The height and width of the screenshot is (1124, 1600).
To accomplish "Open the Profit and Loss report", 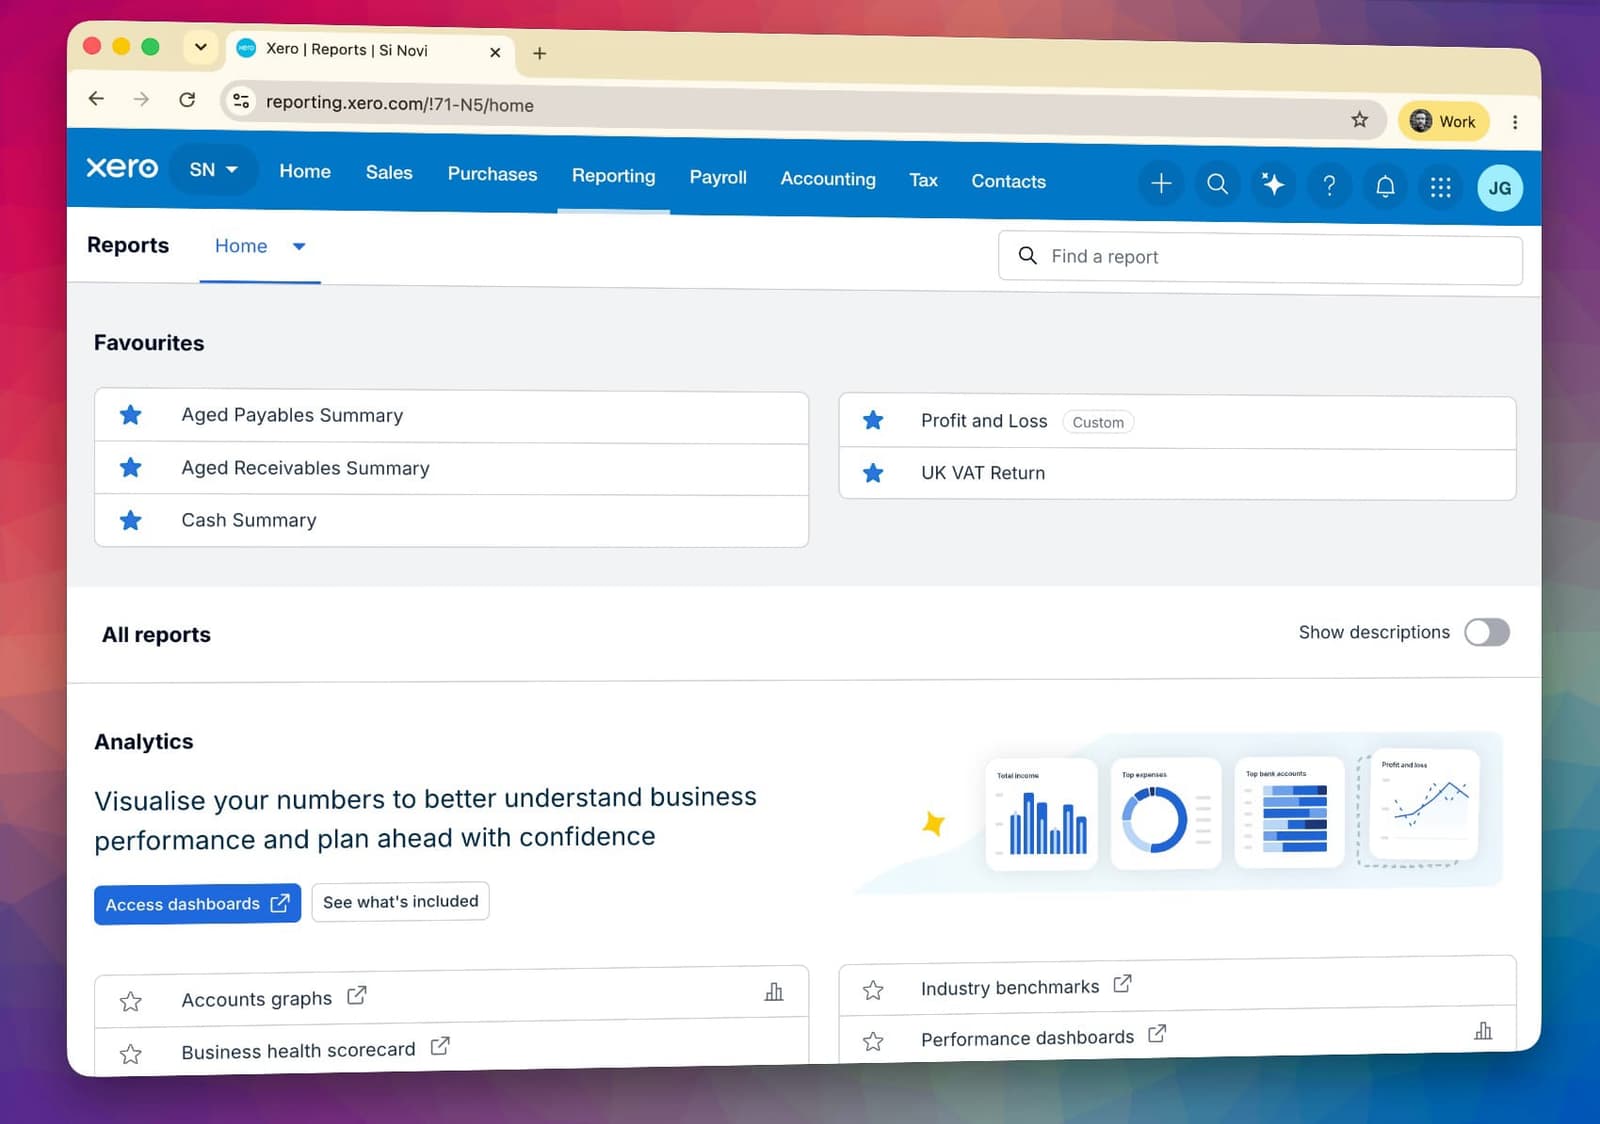I will pyautogui.click(x=984, y=421).
